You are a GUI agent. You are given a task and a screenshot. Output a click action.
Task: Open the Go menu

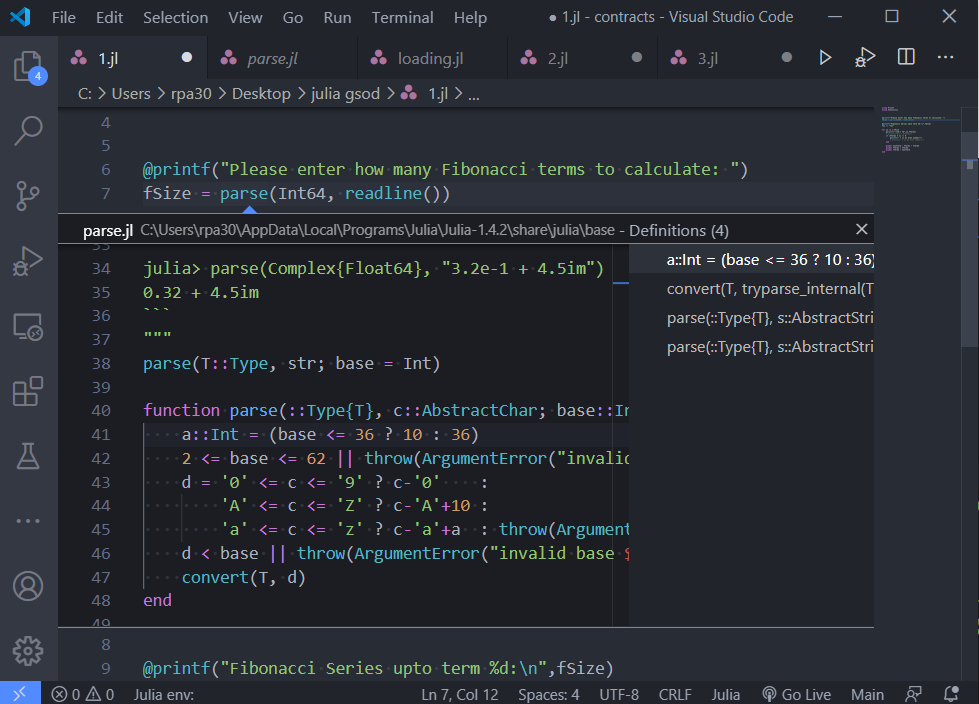coord(293,17)
